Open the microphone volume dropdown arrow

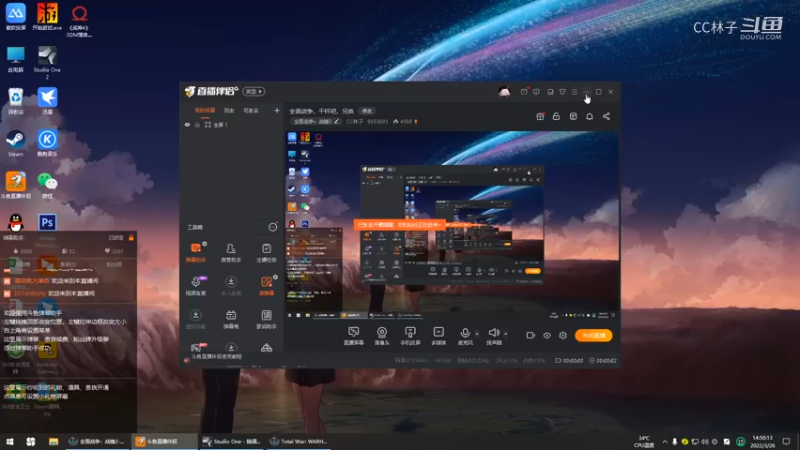click(x=477, y=334)
